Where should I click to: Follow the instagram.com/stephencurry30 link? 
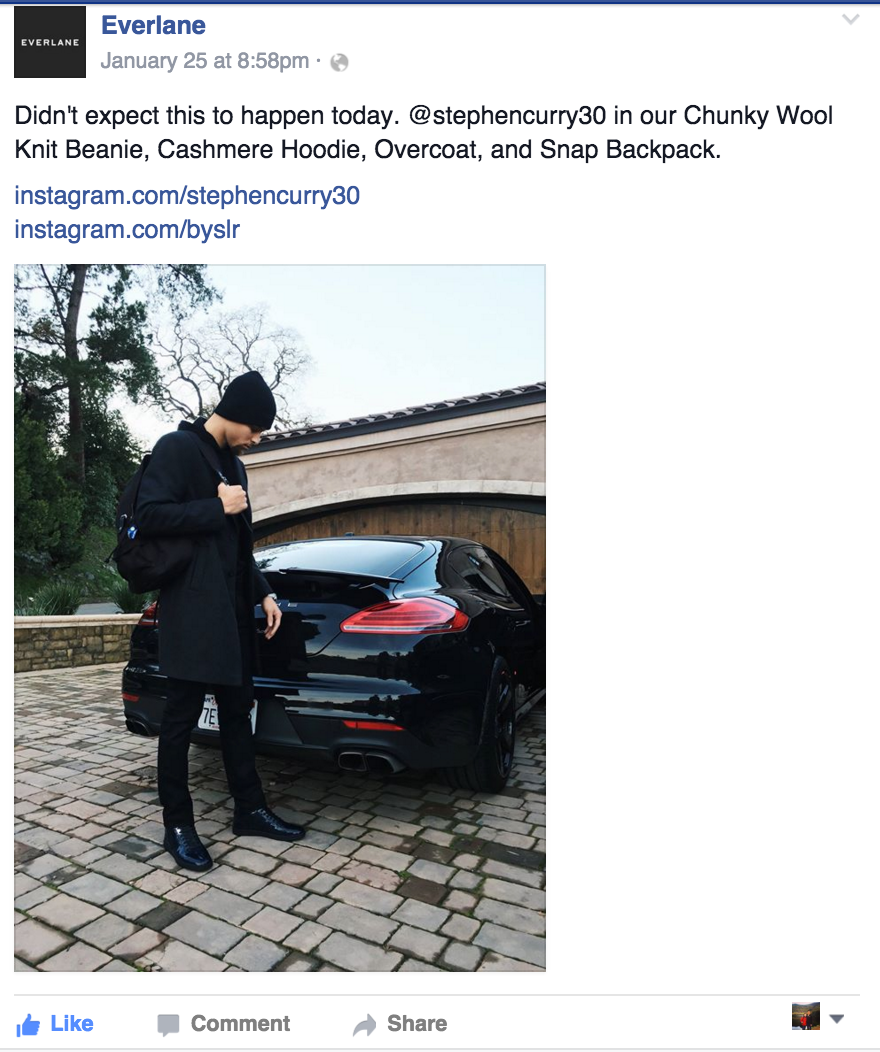(187, 196)
